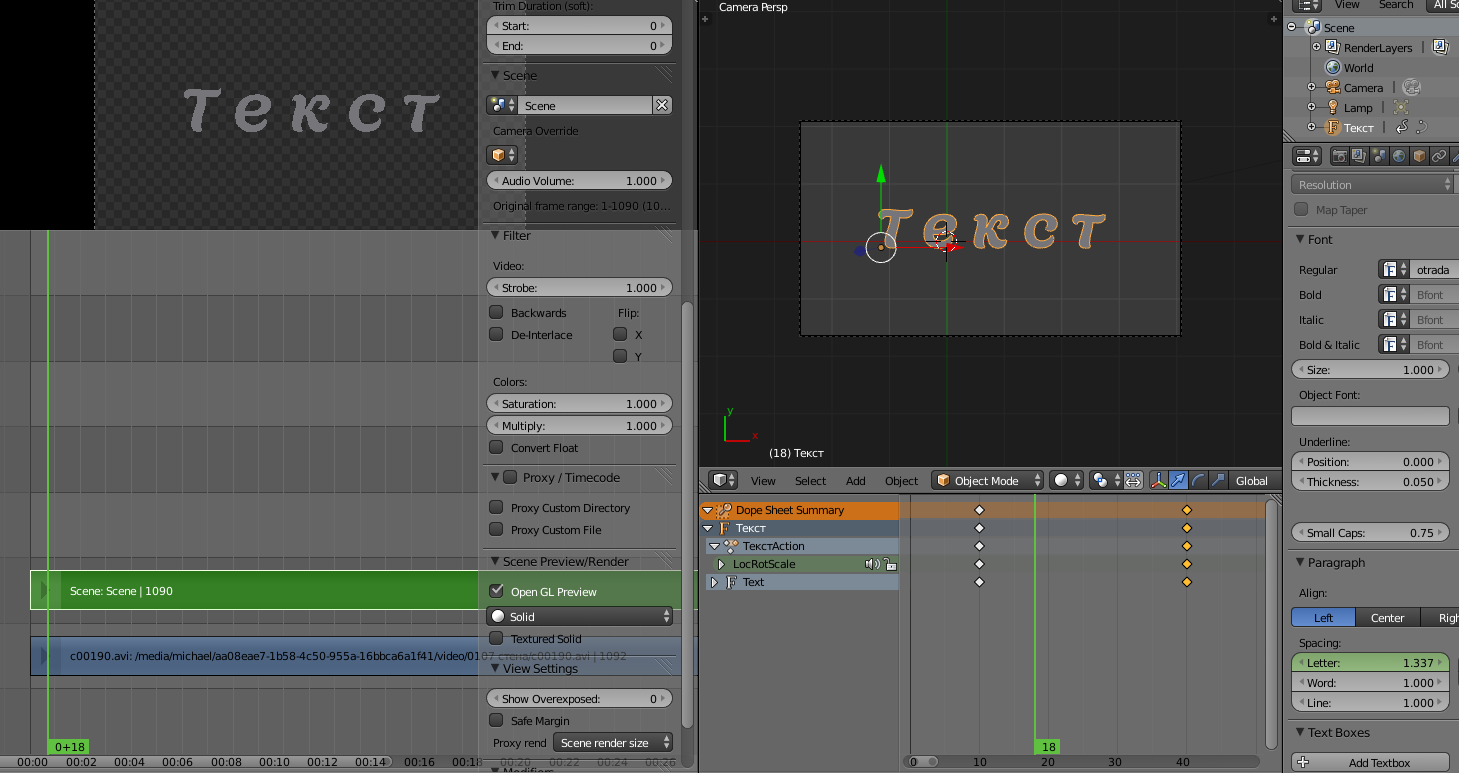Viewport: 1459px width, 773px height.
Task: Switch to the Object properties cube tab
Action: point(1419,156)
